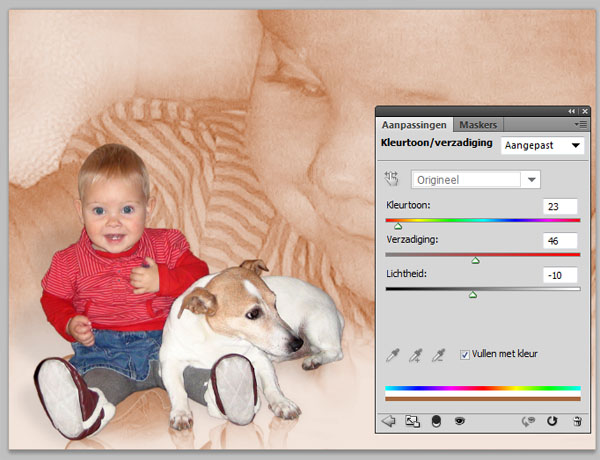Clip adjustment to layer circle icon
600x460 pixels.
pyautogui.click(x=436, y=421)
